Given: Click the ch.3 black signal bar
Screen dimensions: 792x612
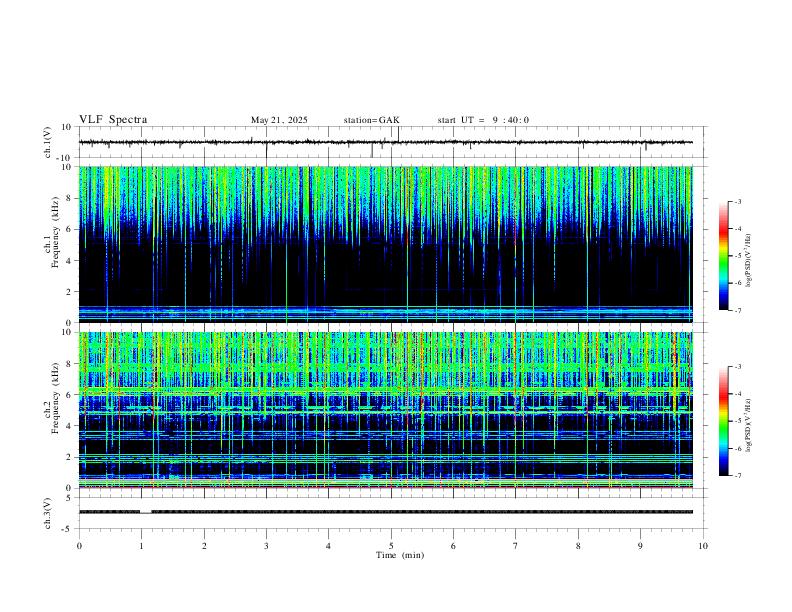Looking at the screenshot, I should [386, 512].
